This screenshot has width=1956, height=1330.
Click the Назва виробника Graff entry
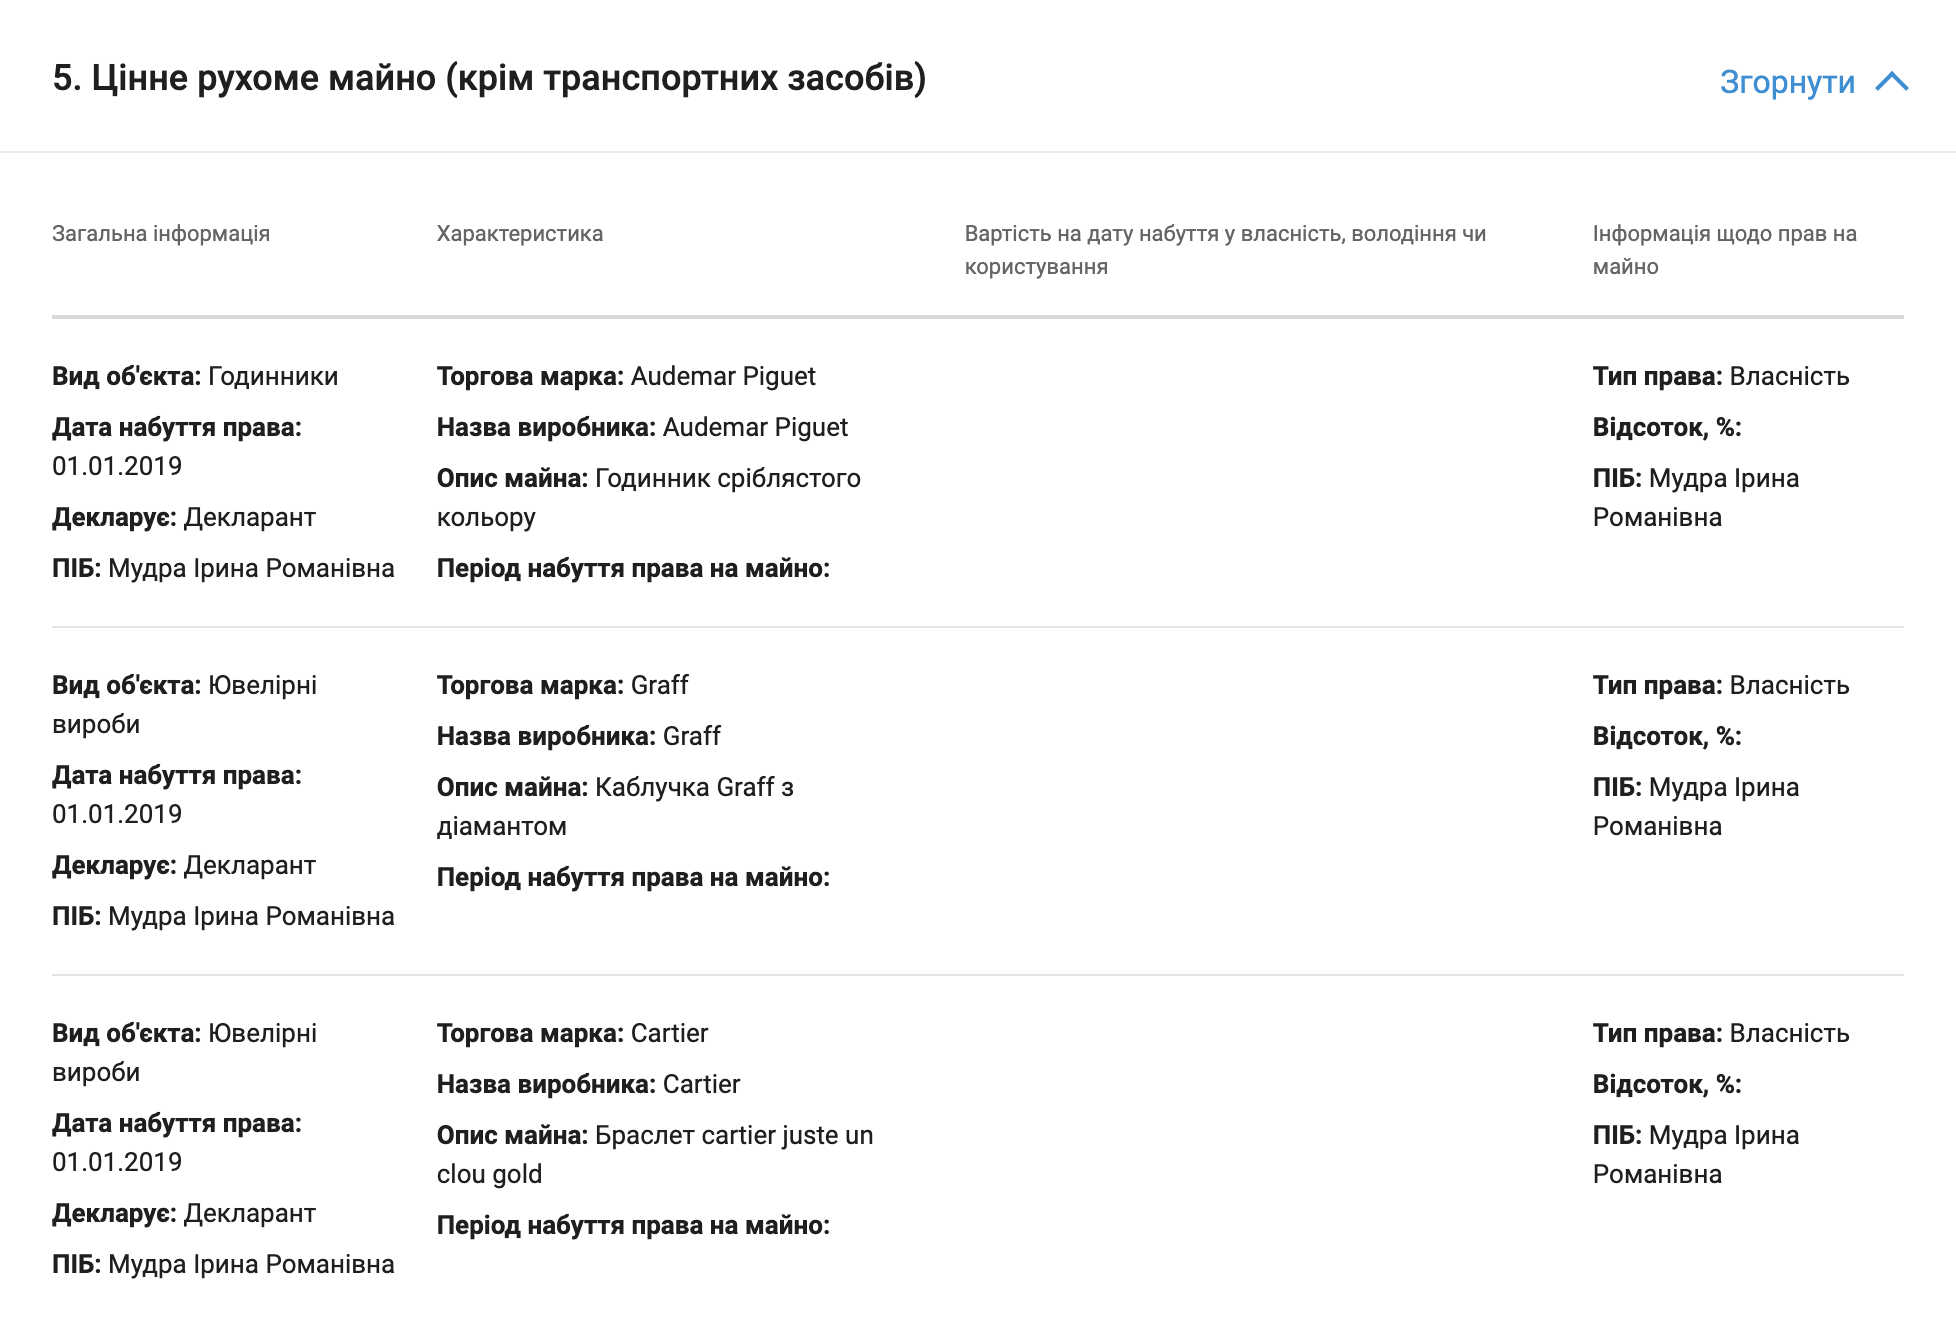coord(578,737)
